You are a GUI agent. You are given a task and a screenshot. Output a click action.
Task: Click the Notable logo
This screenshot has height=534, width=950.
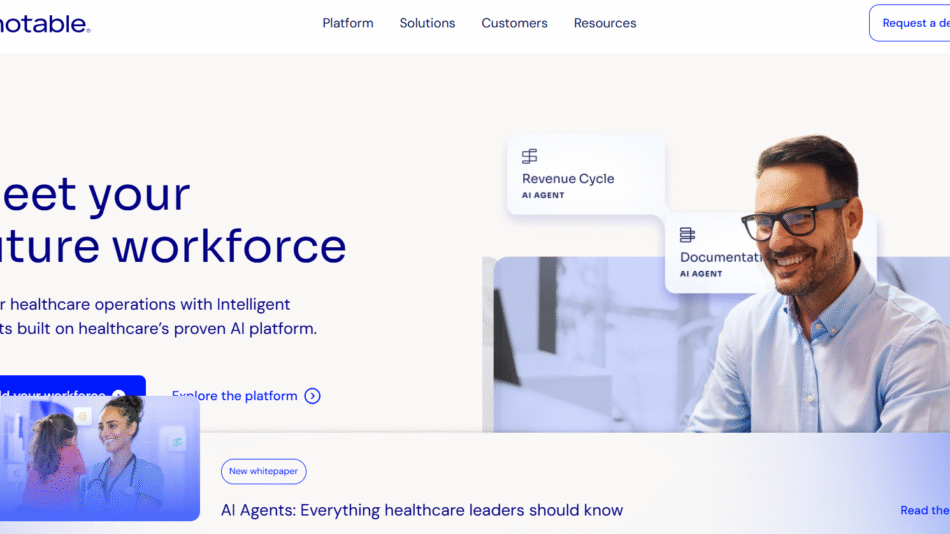tap(43, 23)
